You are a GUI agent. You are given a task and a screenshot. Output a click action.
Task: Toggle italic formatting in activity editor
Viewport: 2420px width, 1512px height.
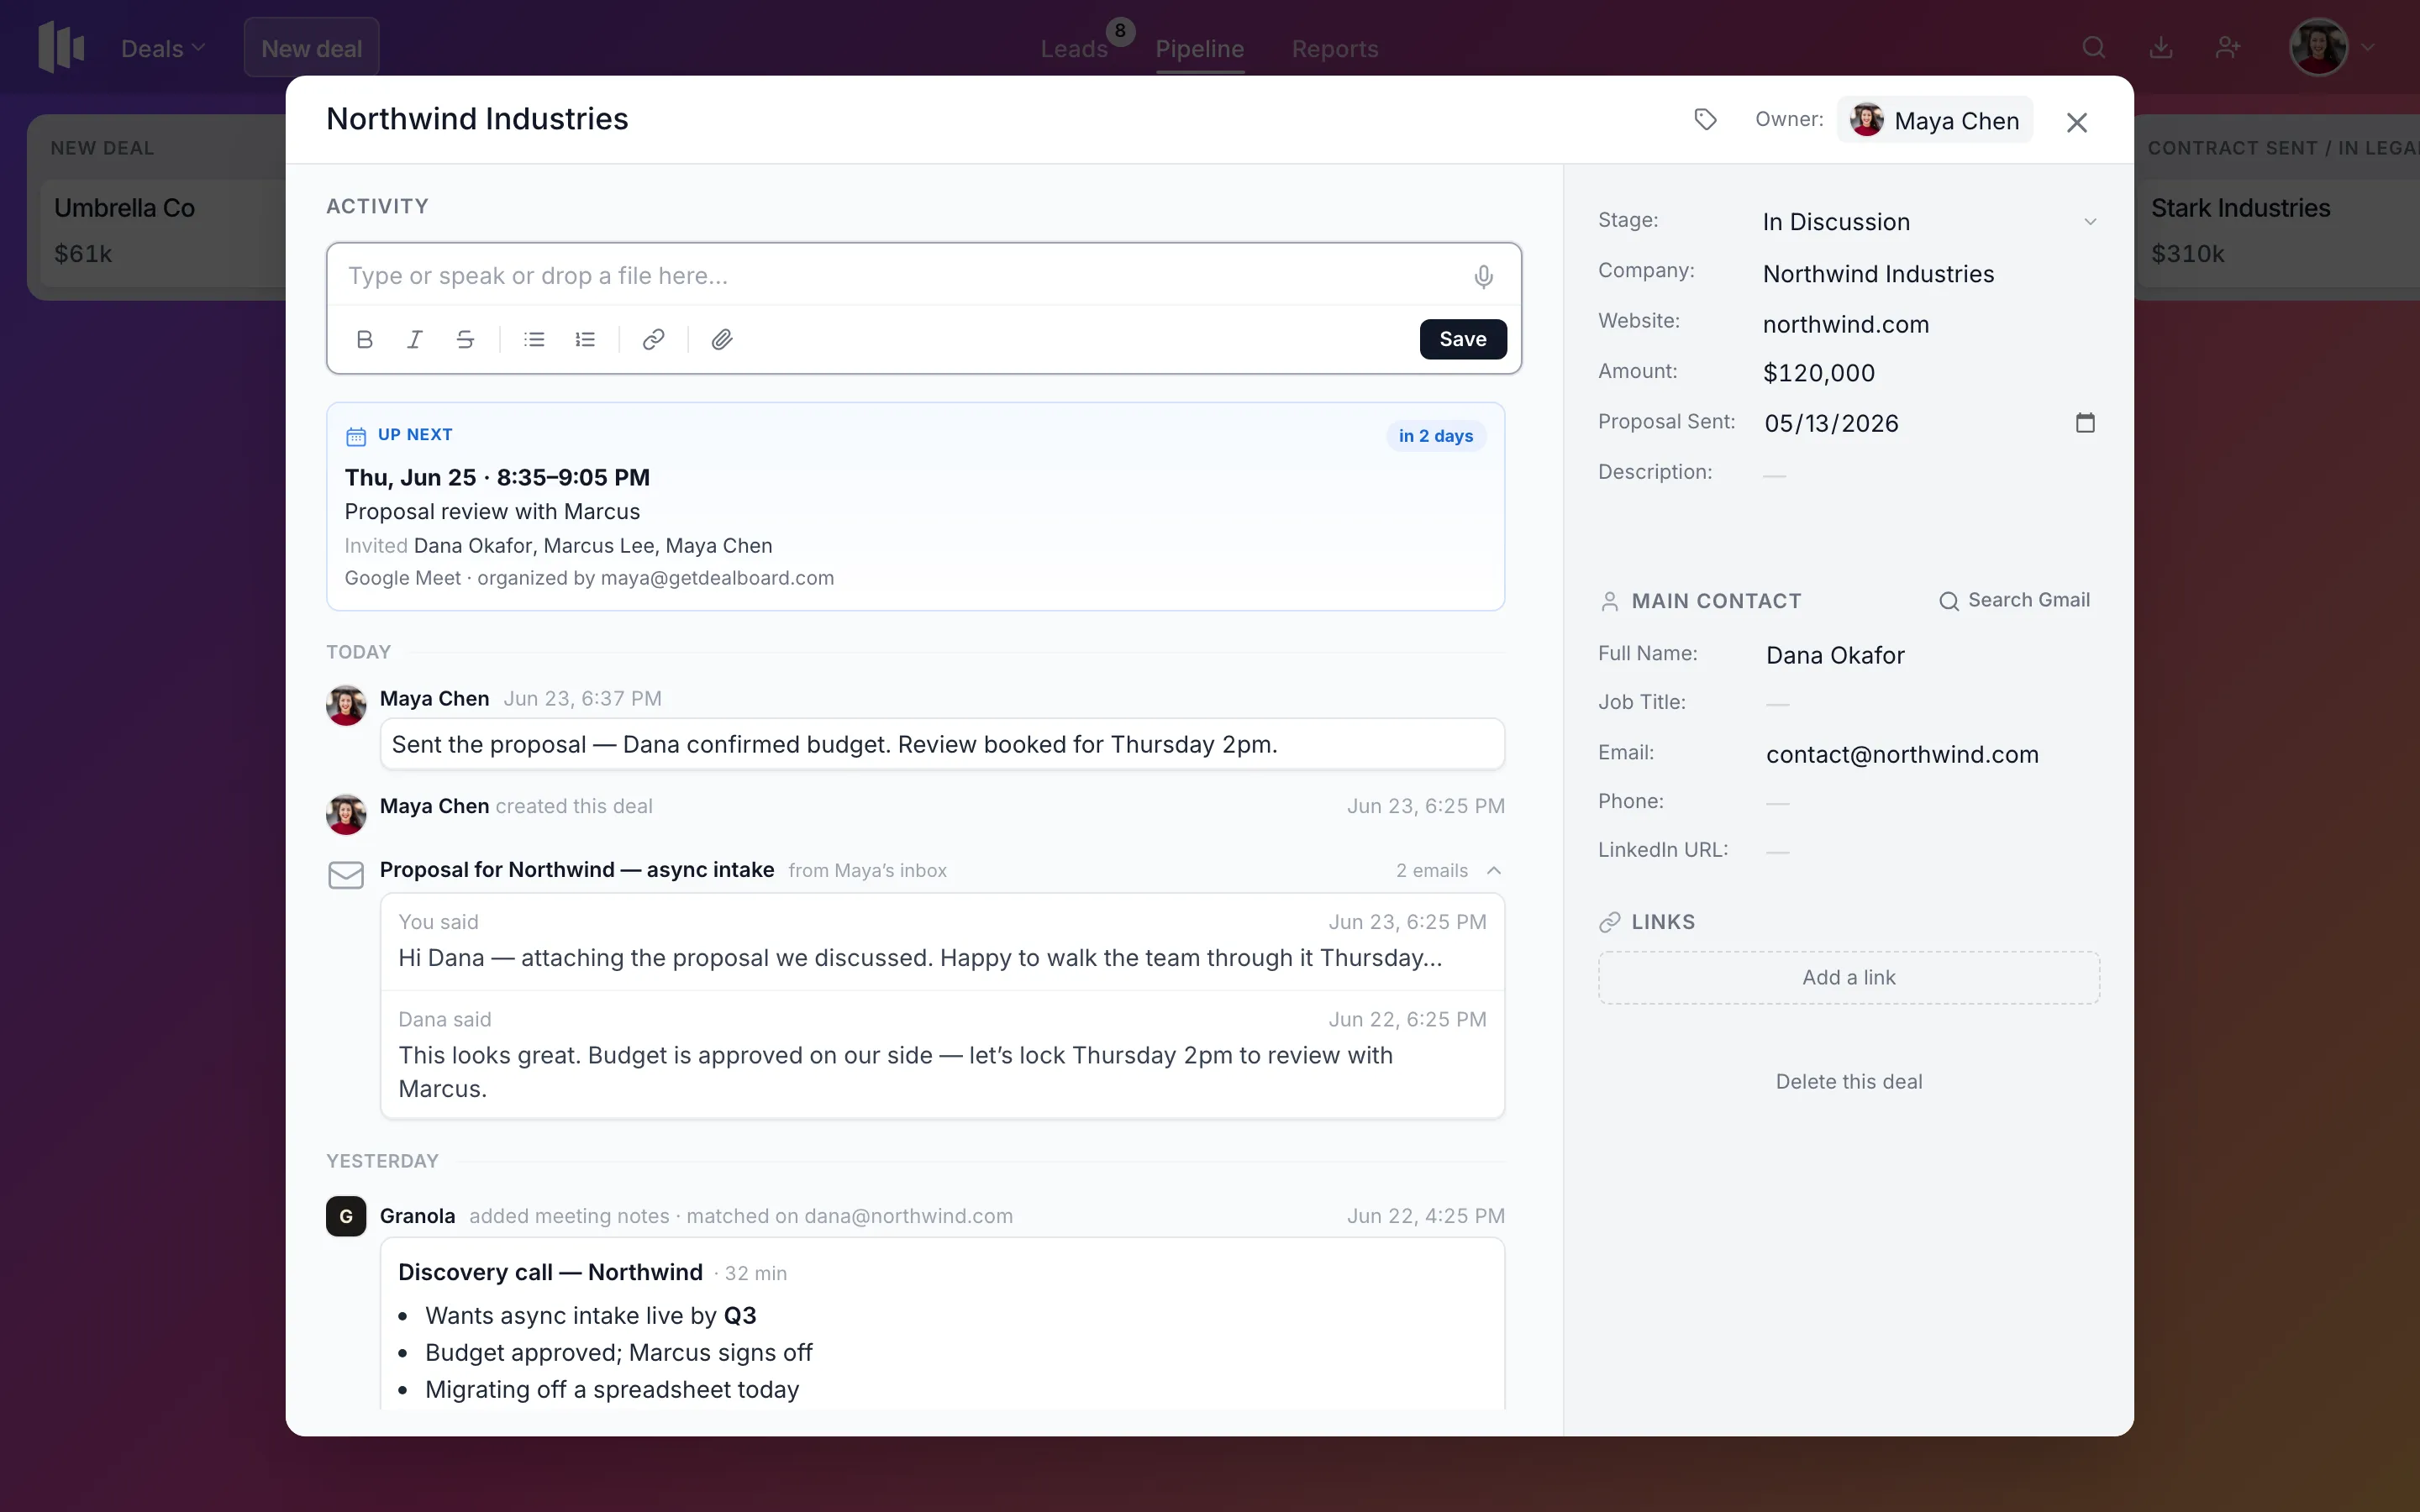pyautogui.click(x=415, y=339)
